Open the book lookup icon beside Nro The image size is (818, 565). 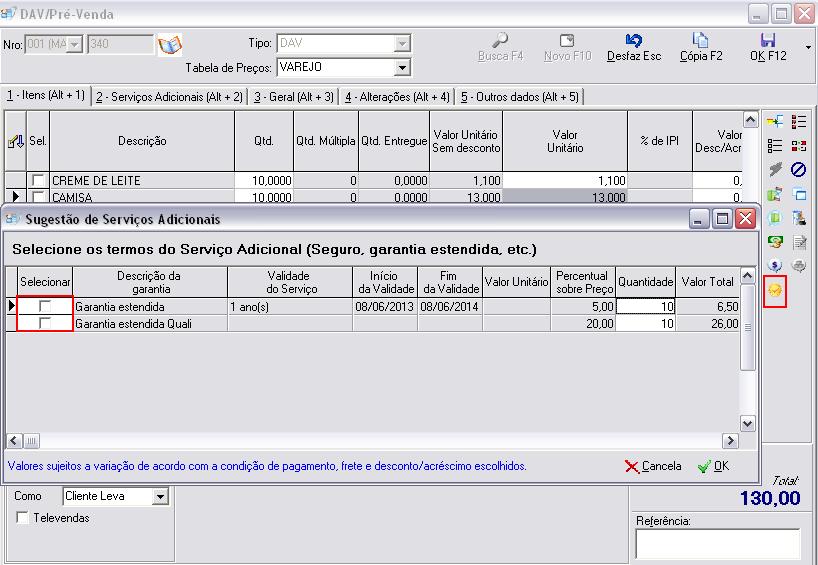170,45
